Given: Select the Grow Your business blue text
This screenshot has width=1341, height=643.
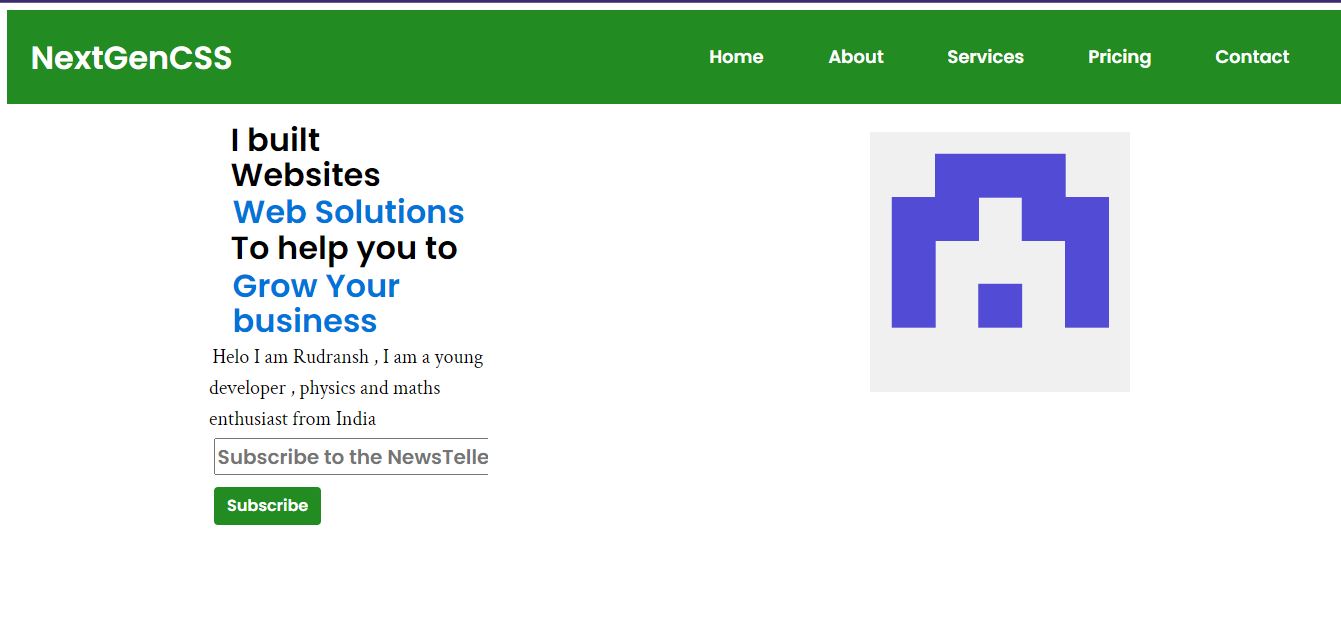Looking at the screenshot, I should pyautogui.click(x=316, y=303).
